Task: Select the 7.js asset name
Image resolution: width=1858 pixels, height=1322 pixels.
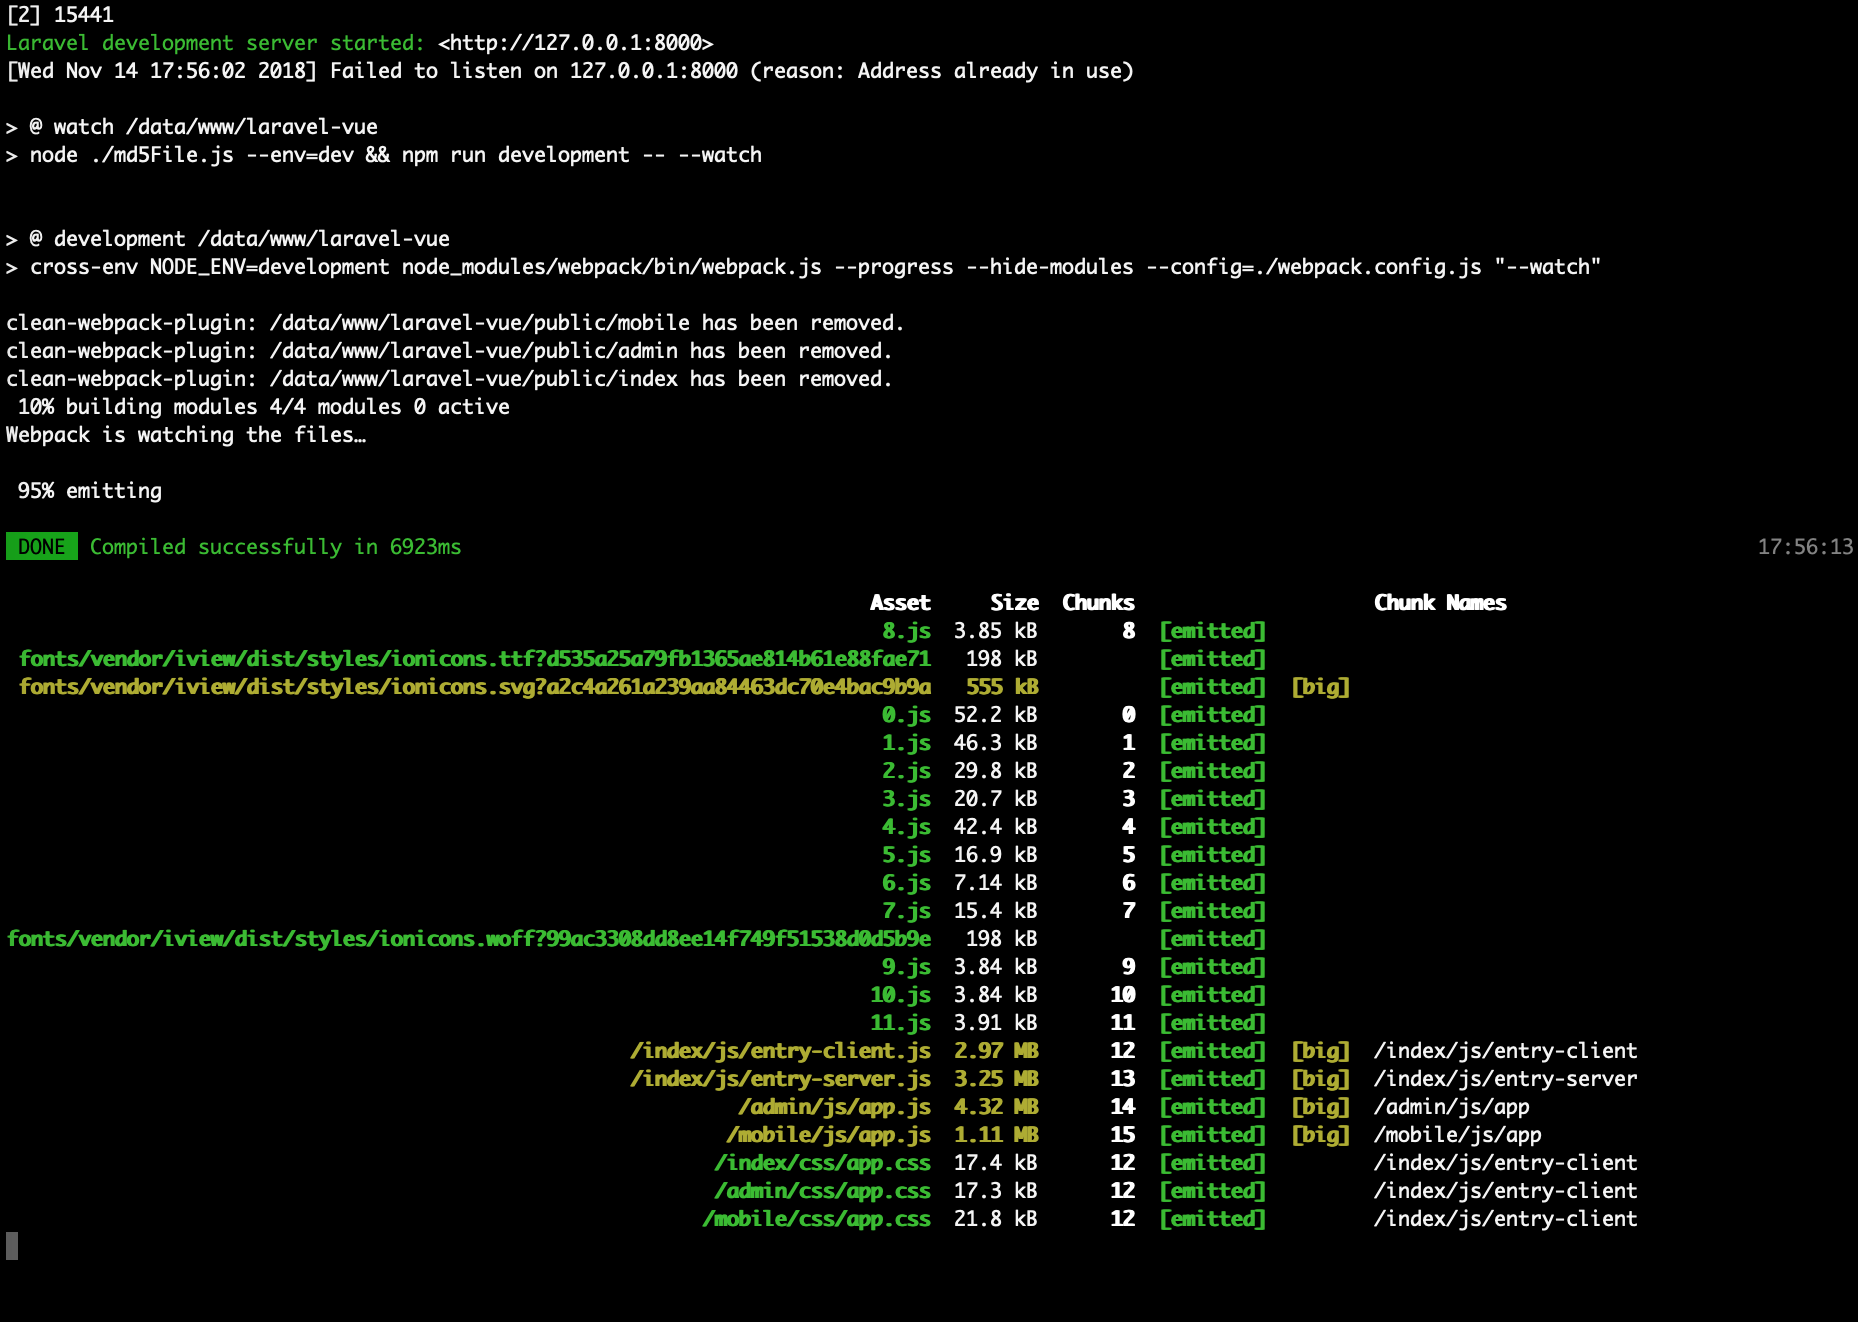Action: click(x=906, y=911)
